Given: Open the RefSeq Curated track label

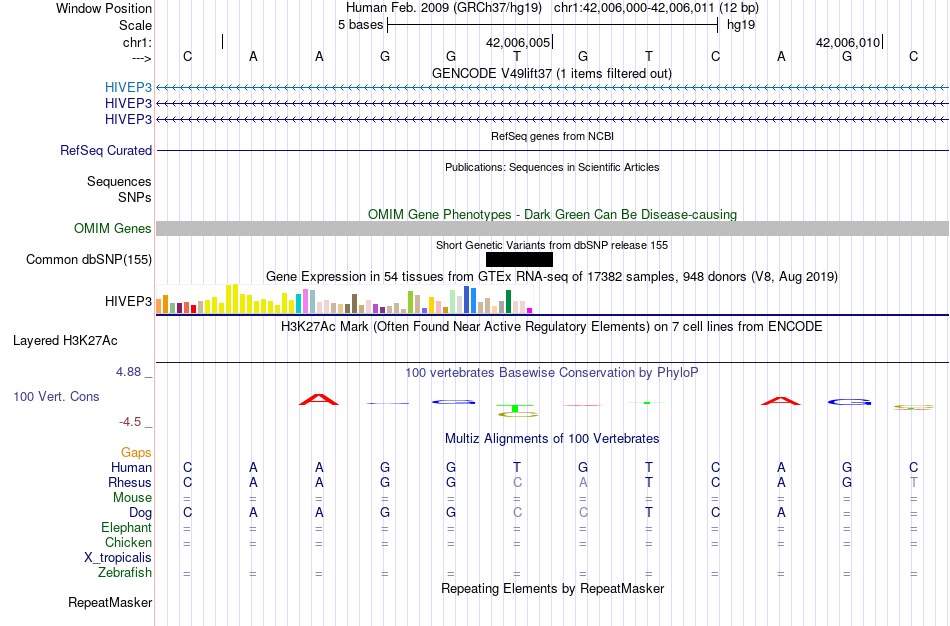Looking at the screenshot, I should [106, 150].
